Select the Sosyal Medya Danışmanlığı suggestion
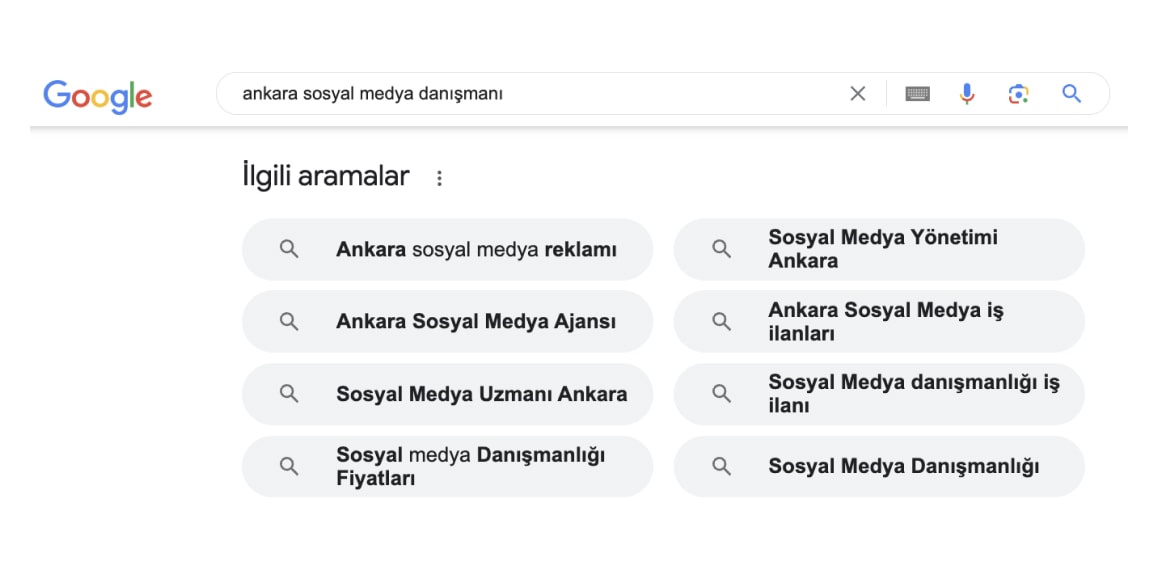 coord(879,466)
